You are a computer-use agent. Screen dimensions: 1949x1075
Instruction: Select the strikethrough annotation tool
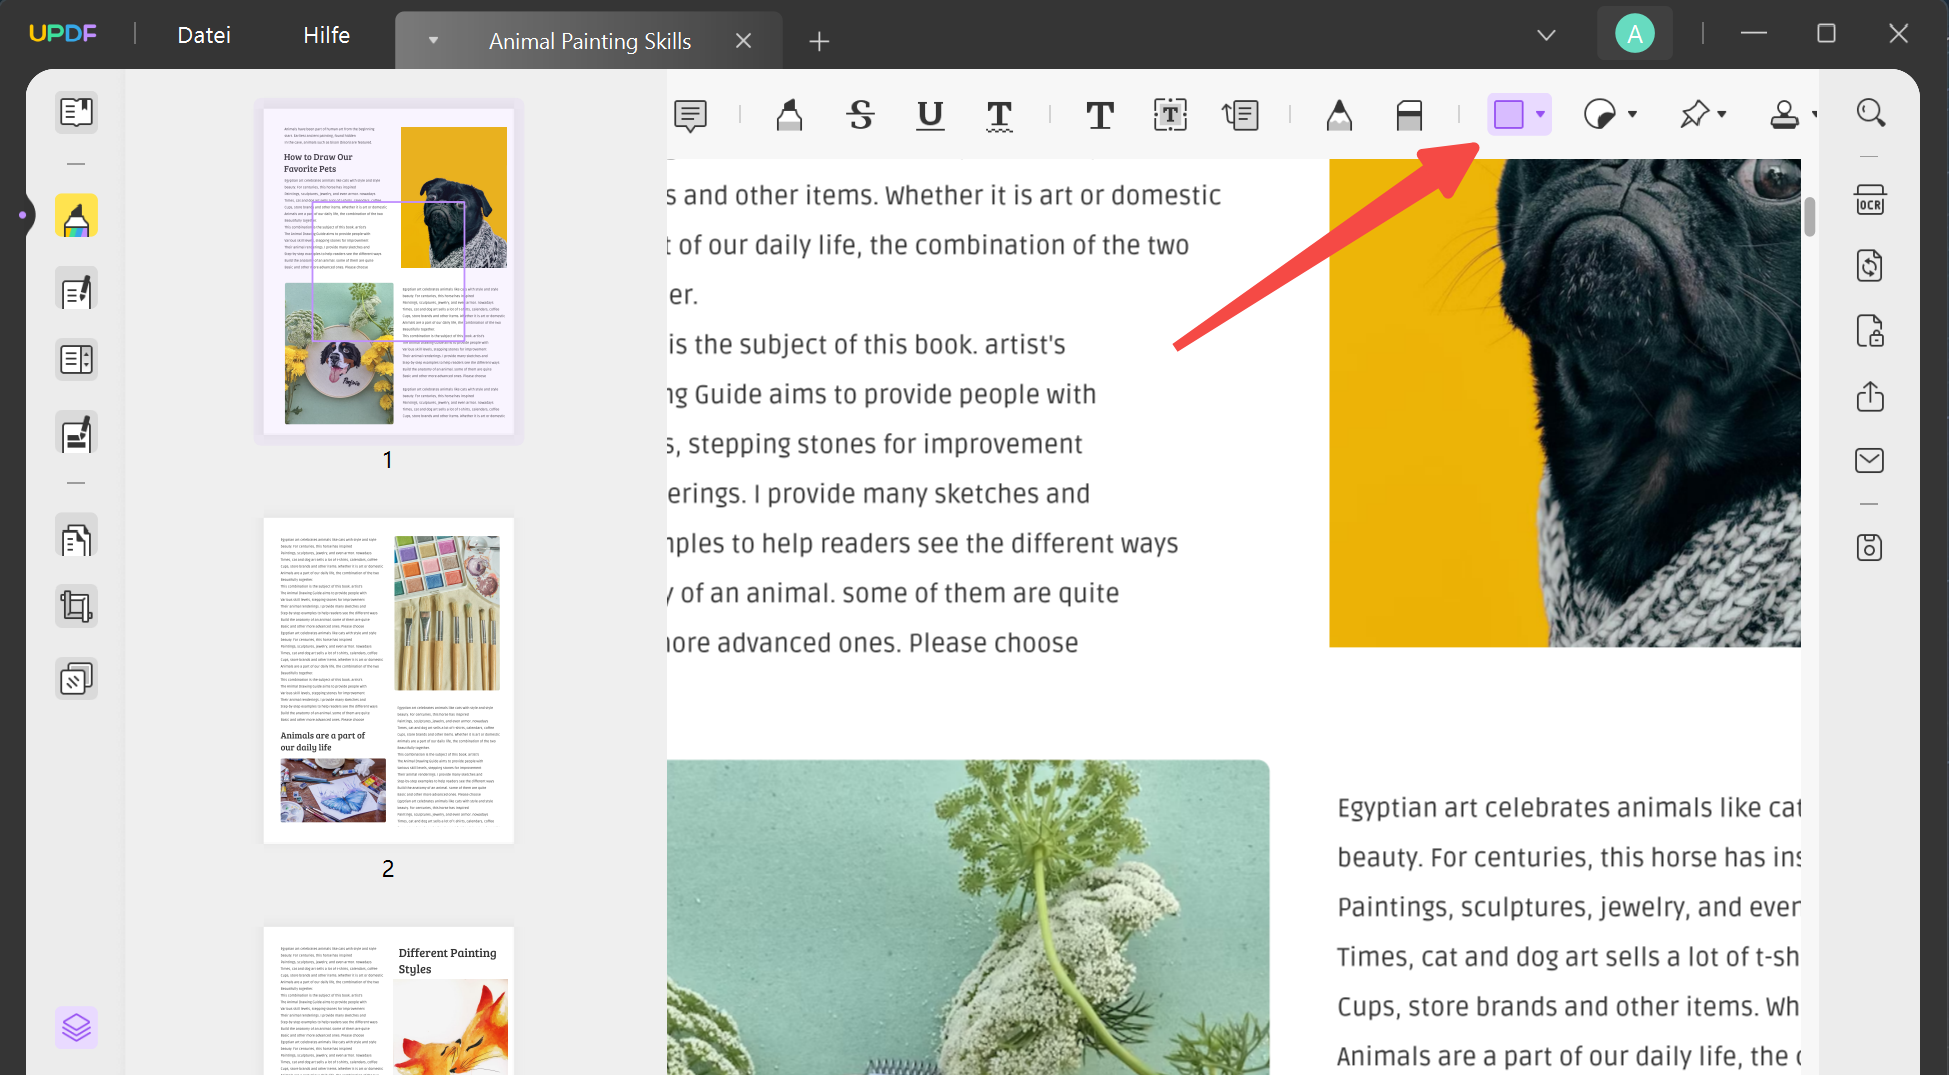tap(860, 115)
